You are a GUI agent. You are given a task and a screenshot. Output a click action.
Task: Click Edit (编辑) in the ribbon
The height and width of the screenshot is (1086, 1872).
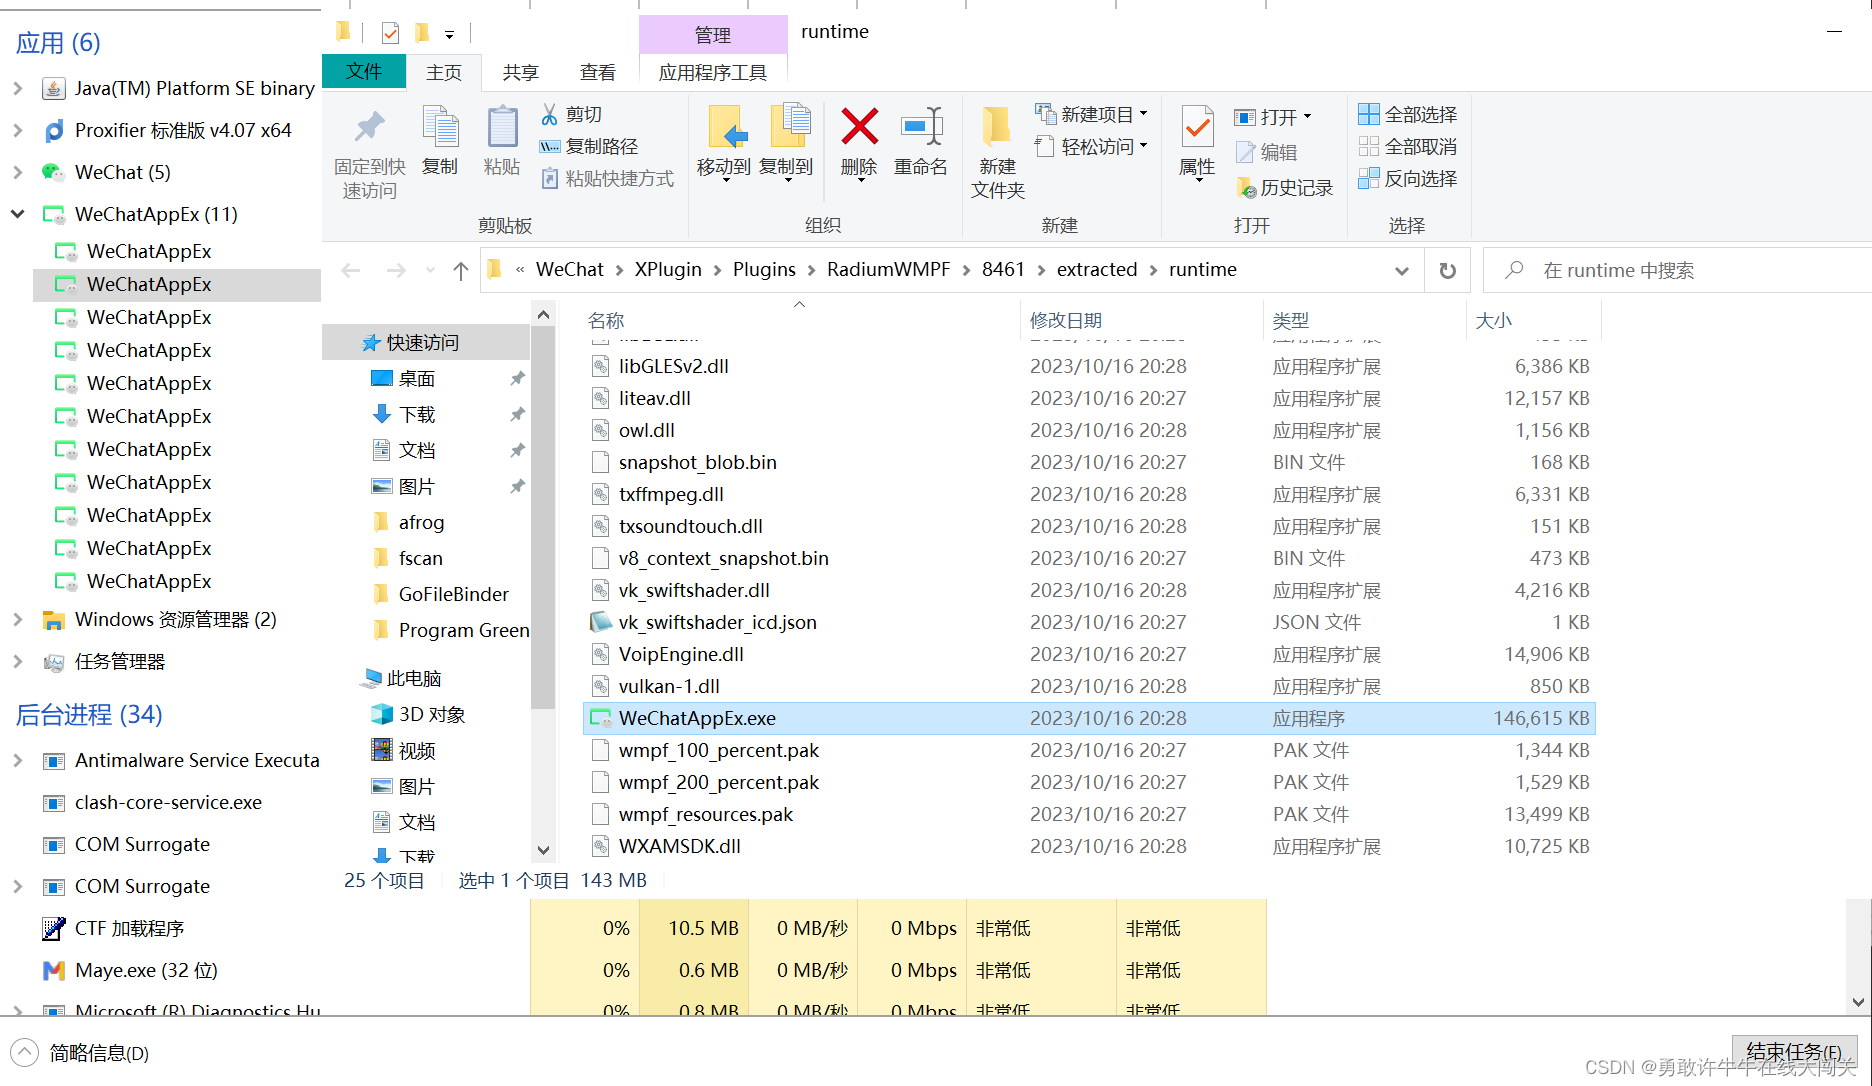(1266, 152)
